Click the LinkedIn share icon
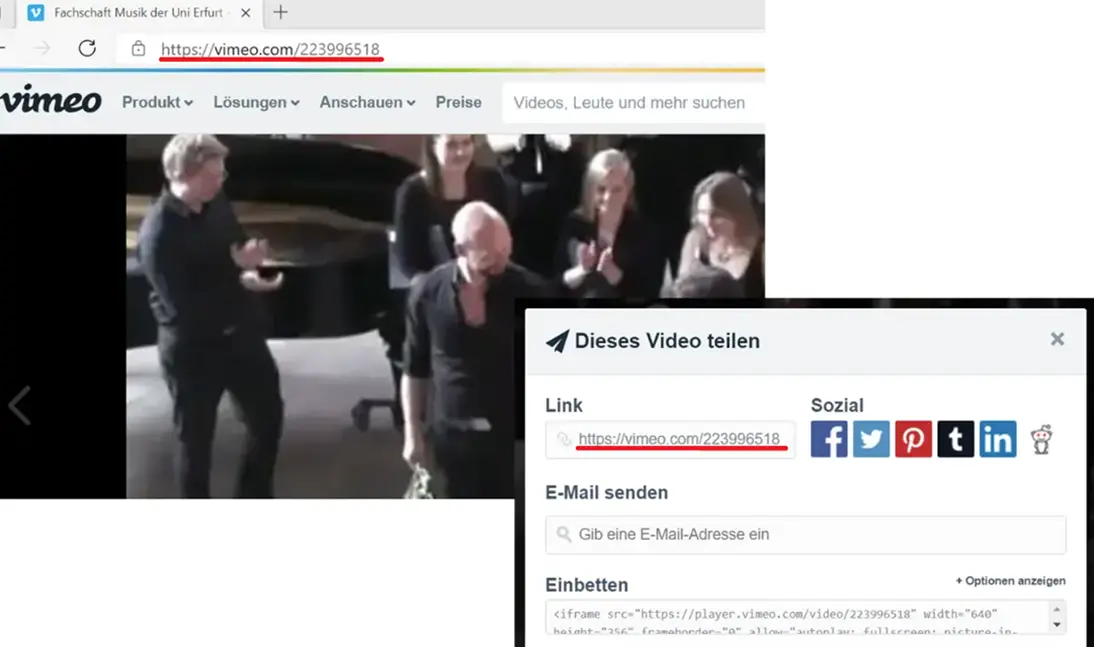Image resolution: width=1094 pixels, height=647 pixels. click(x=997, y=440)
